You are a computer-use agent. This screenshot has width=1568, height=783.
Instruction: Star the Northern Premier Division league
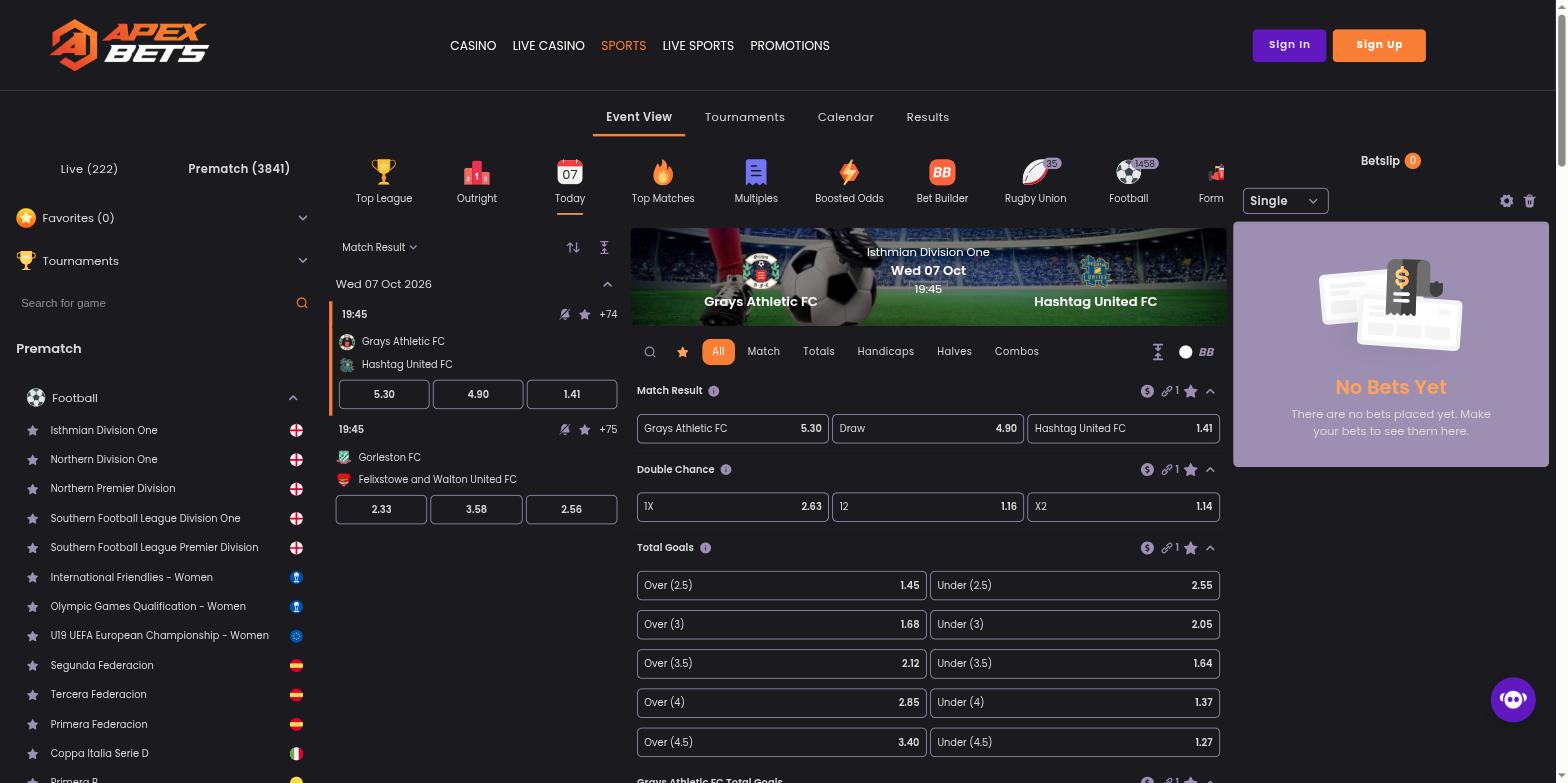point(32,489)
